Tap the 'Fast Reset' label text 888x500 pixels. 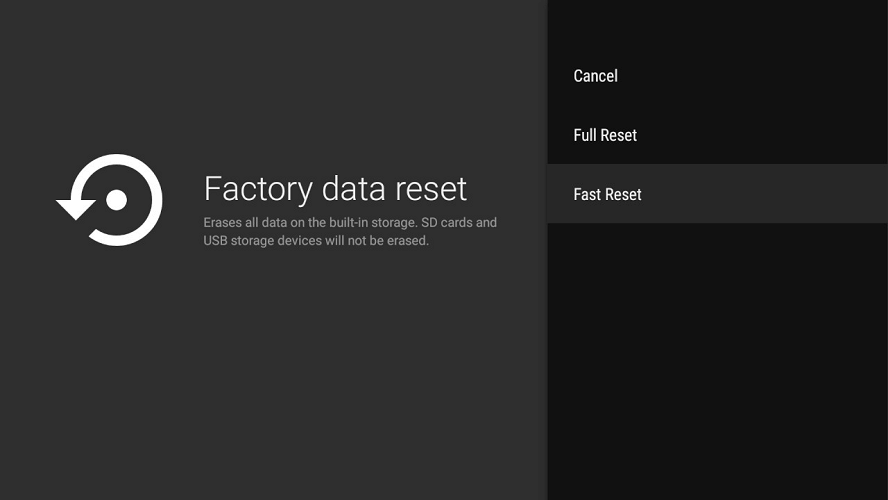(607, 194)
